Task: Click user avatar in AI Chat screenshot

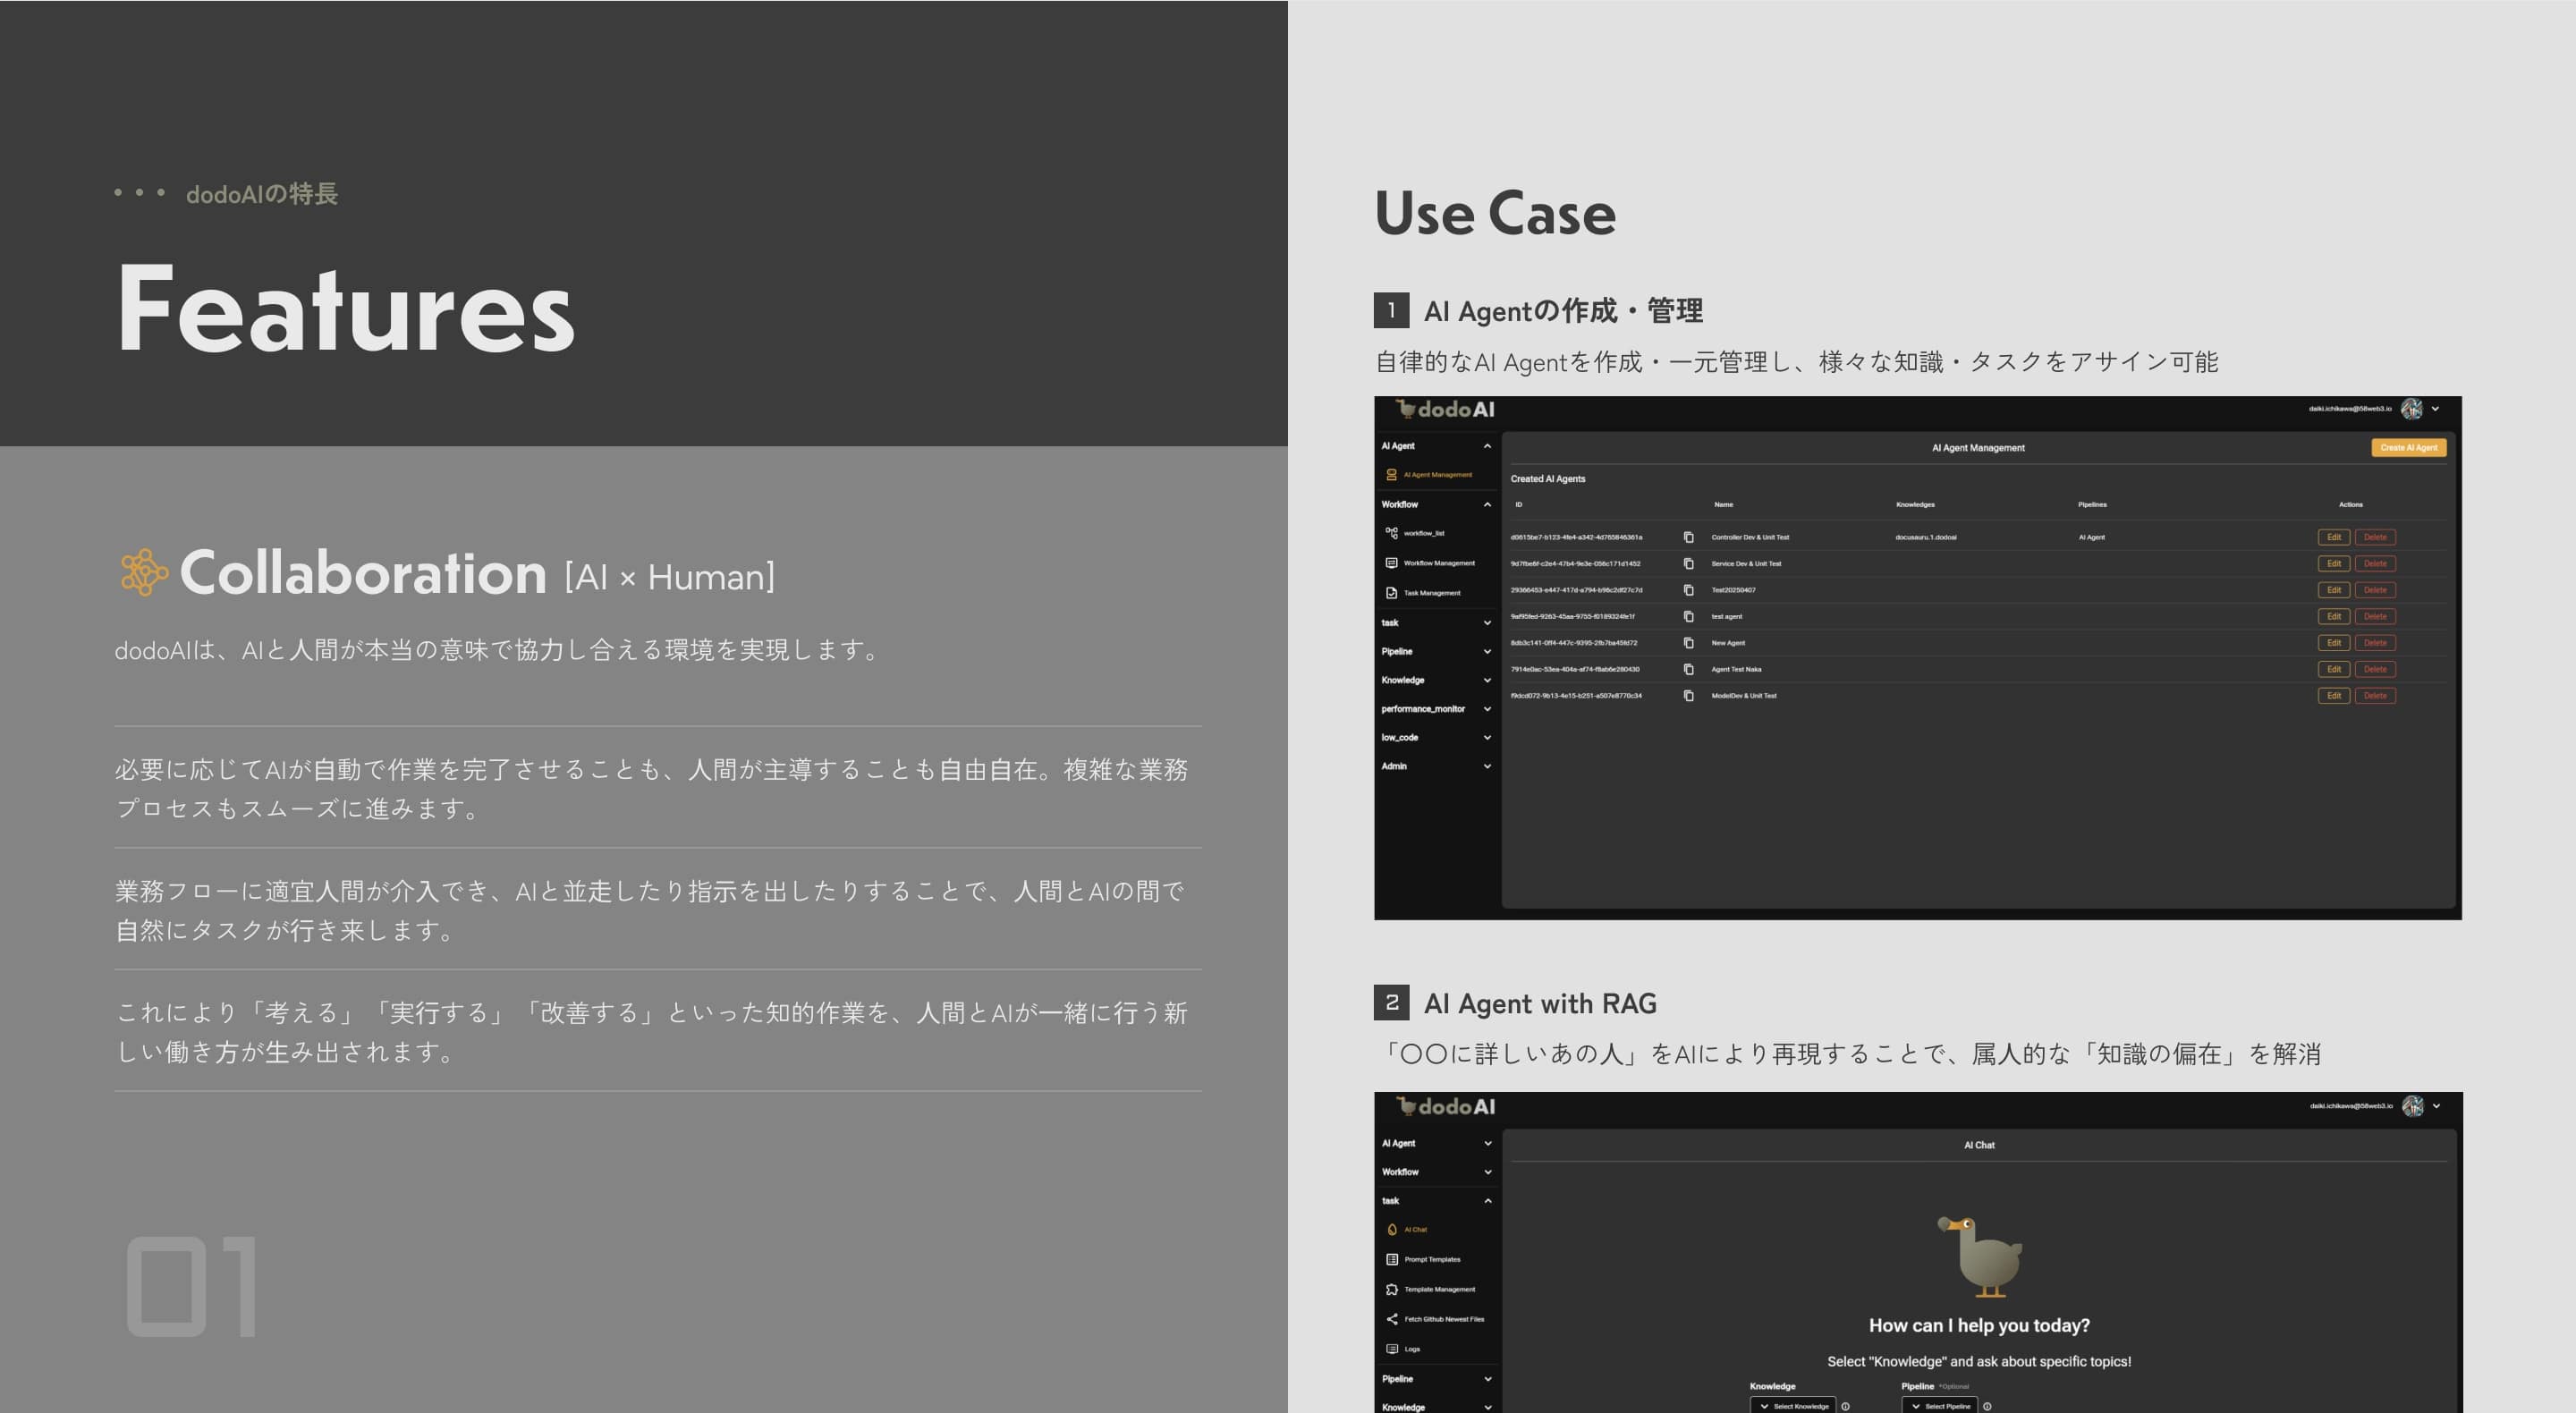Action: pyautogui.click(x=2412, y=1106)
